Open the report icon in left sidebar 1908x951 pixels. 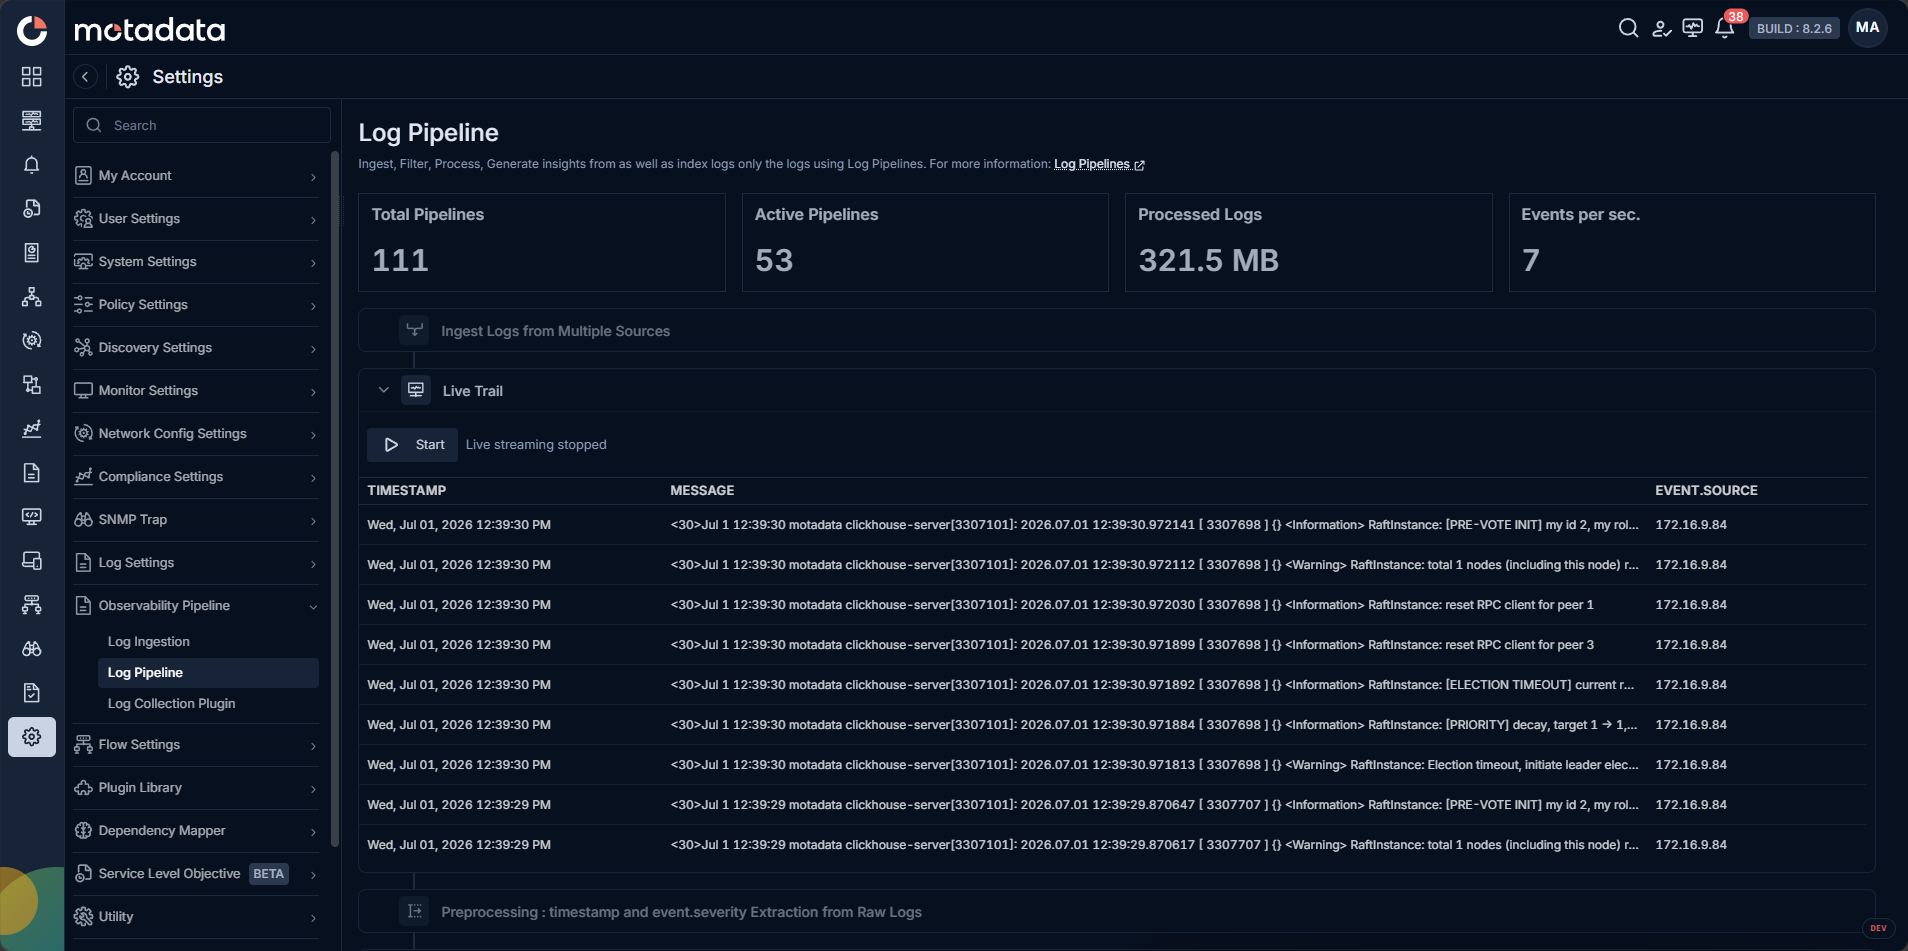[x=32, y=253]
